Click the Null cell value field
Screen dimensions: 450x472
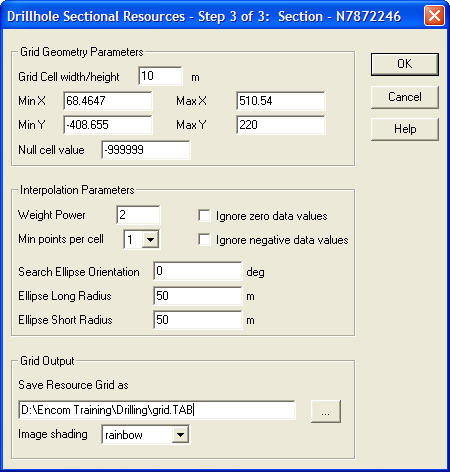146,150
